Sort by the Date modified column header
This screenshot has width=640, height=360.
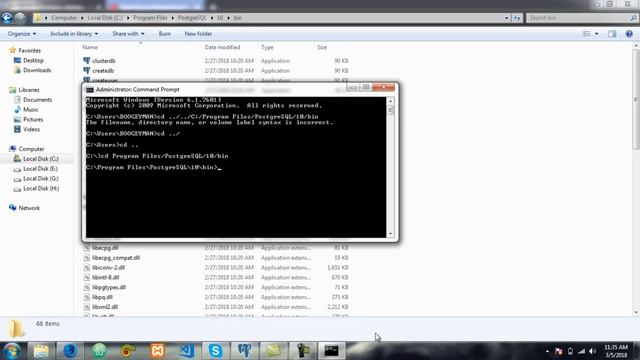tap(222, 47)
